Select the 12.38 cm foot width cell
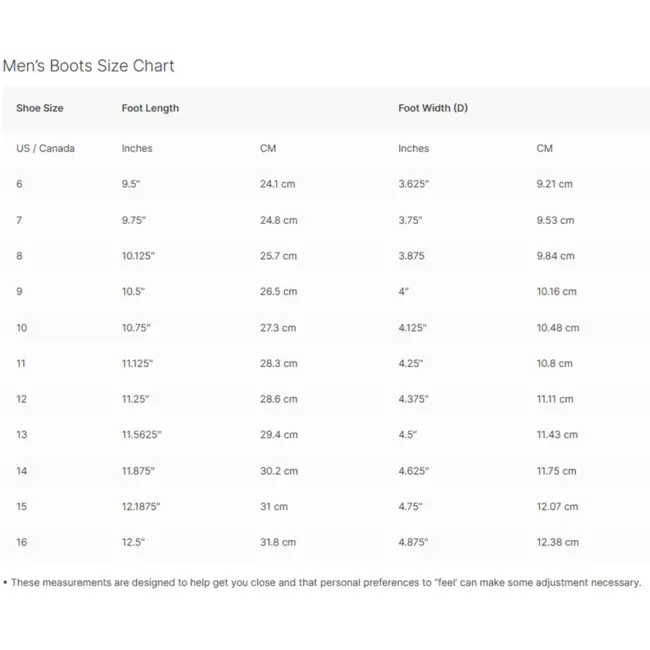The width and height of the screenshot is (650, 650). tap(557, 542)
